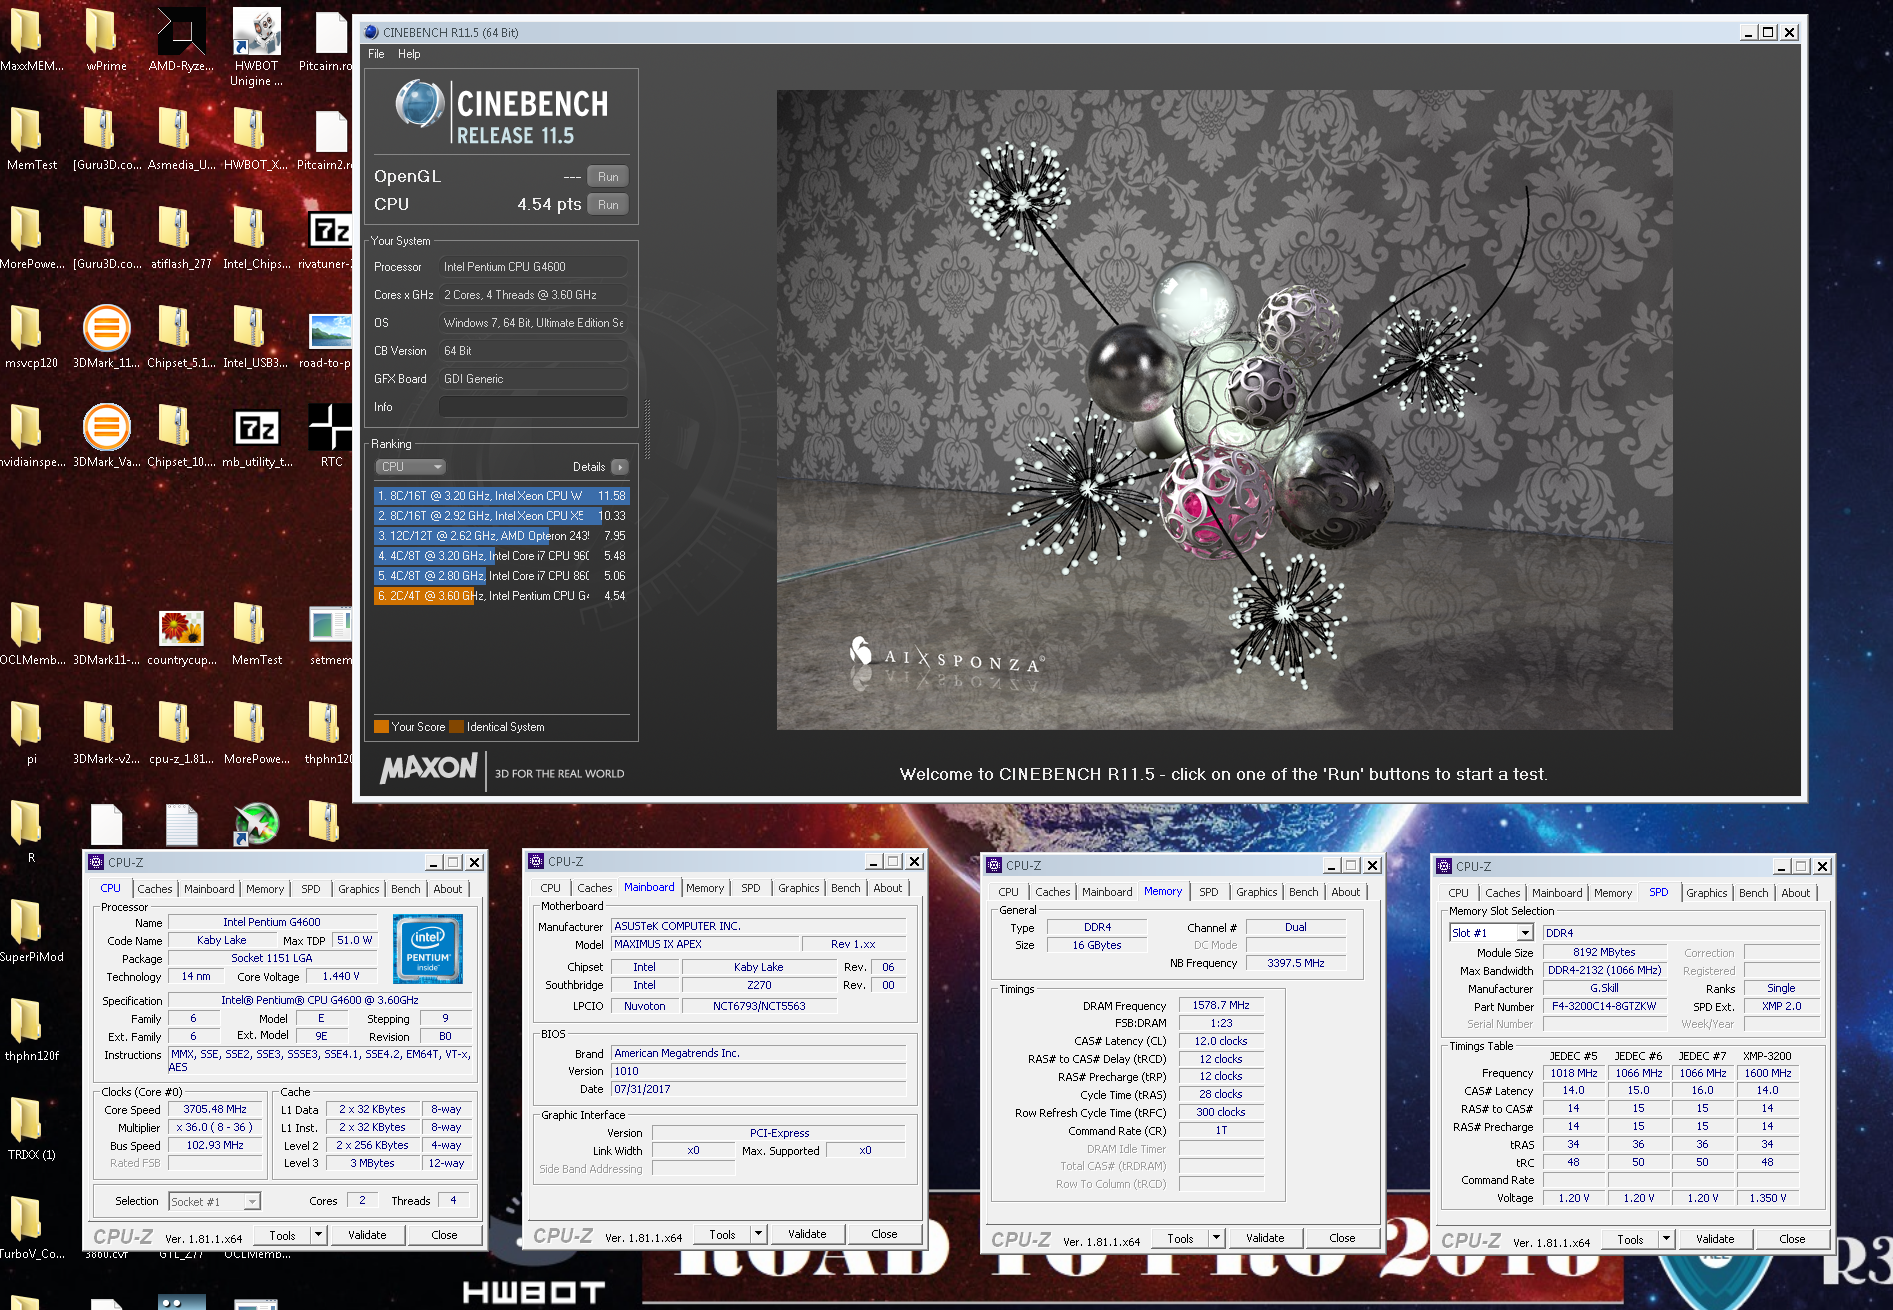Open the CPU ranking dropdown in Cinebench
This screenshot has height=1310, width=1893.
click(410, 467)
